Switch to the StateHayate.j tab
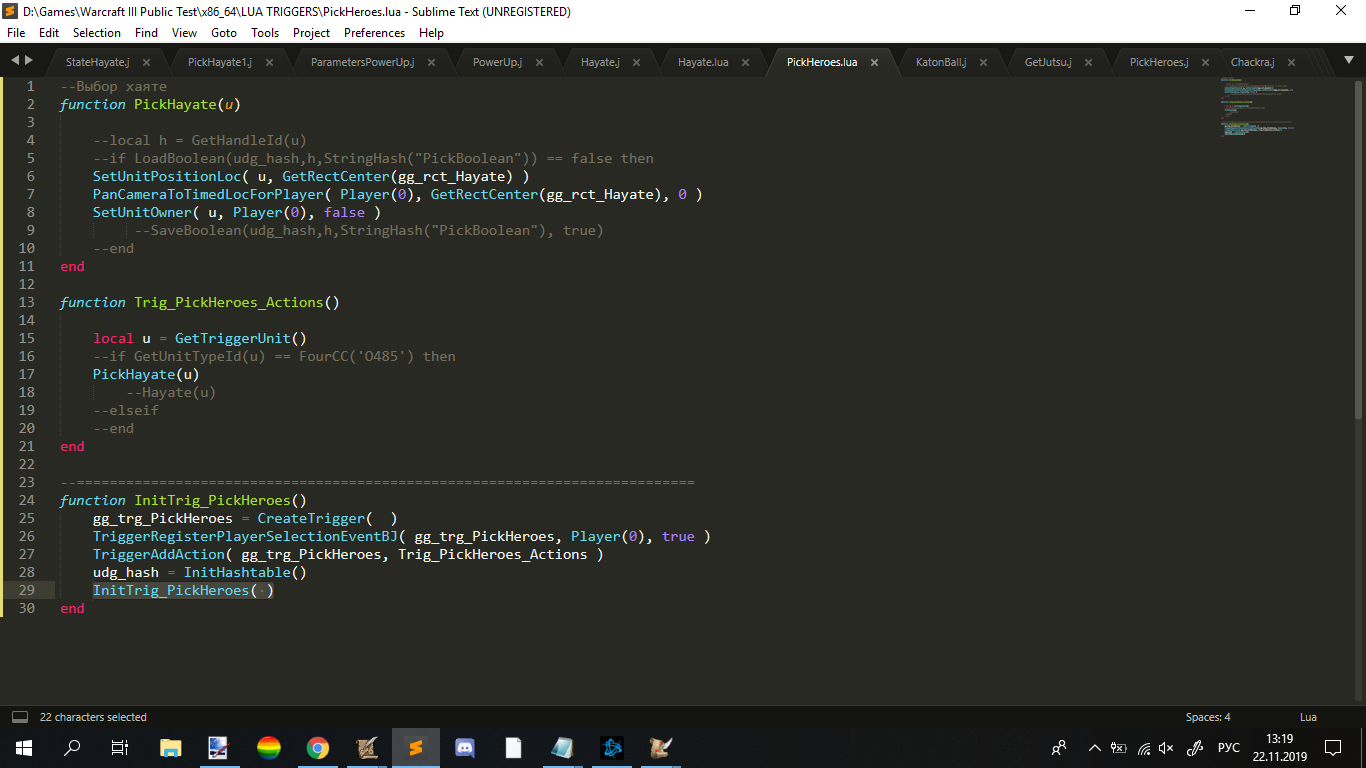 pyautogui.click(x=98, y=62)
